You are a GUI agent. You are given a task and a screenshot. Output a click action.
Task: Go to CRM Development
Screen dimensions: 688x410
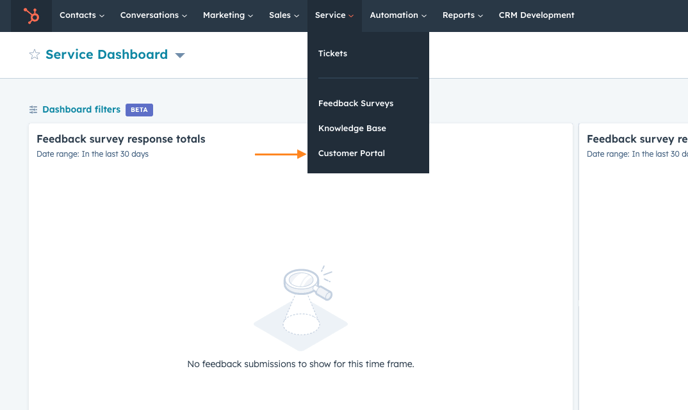tap(536, 15)
